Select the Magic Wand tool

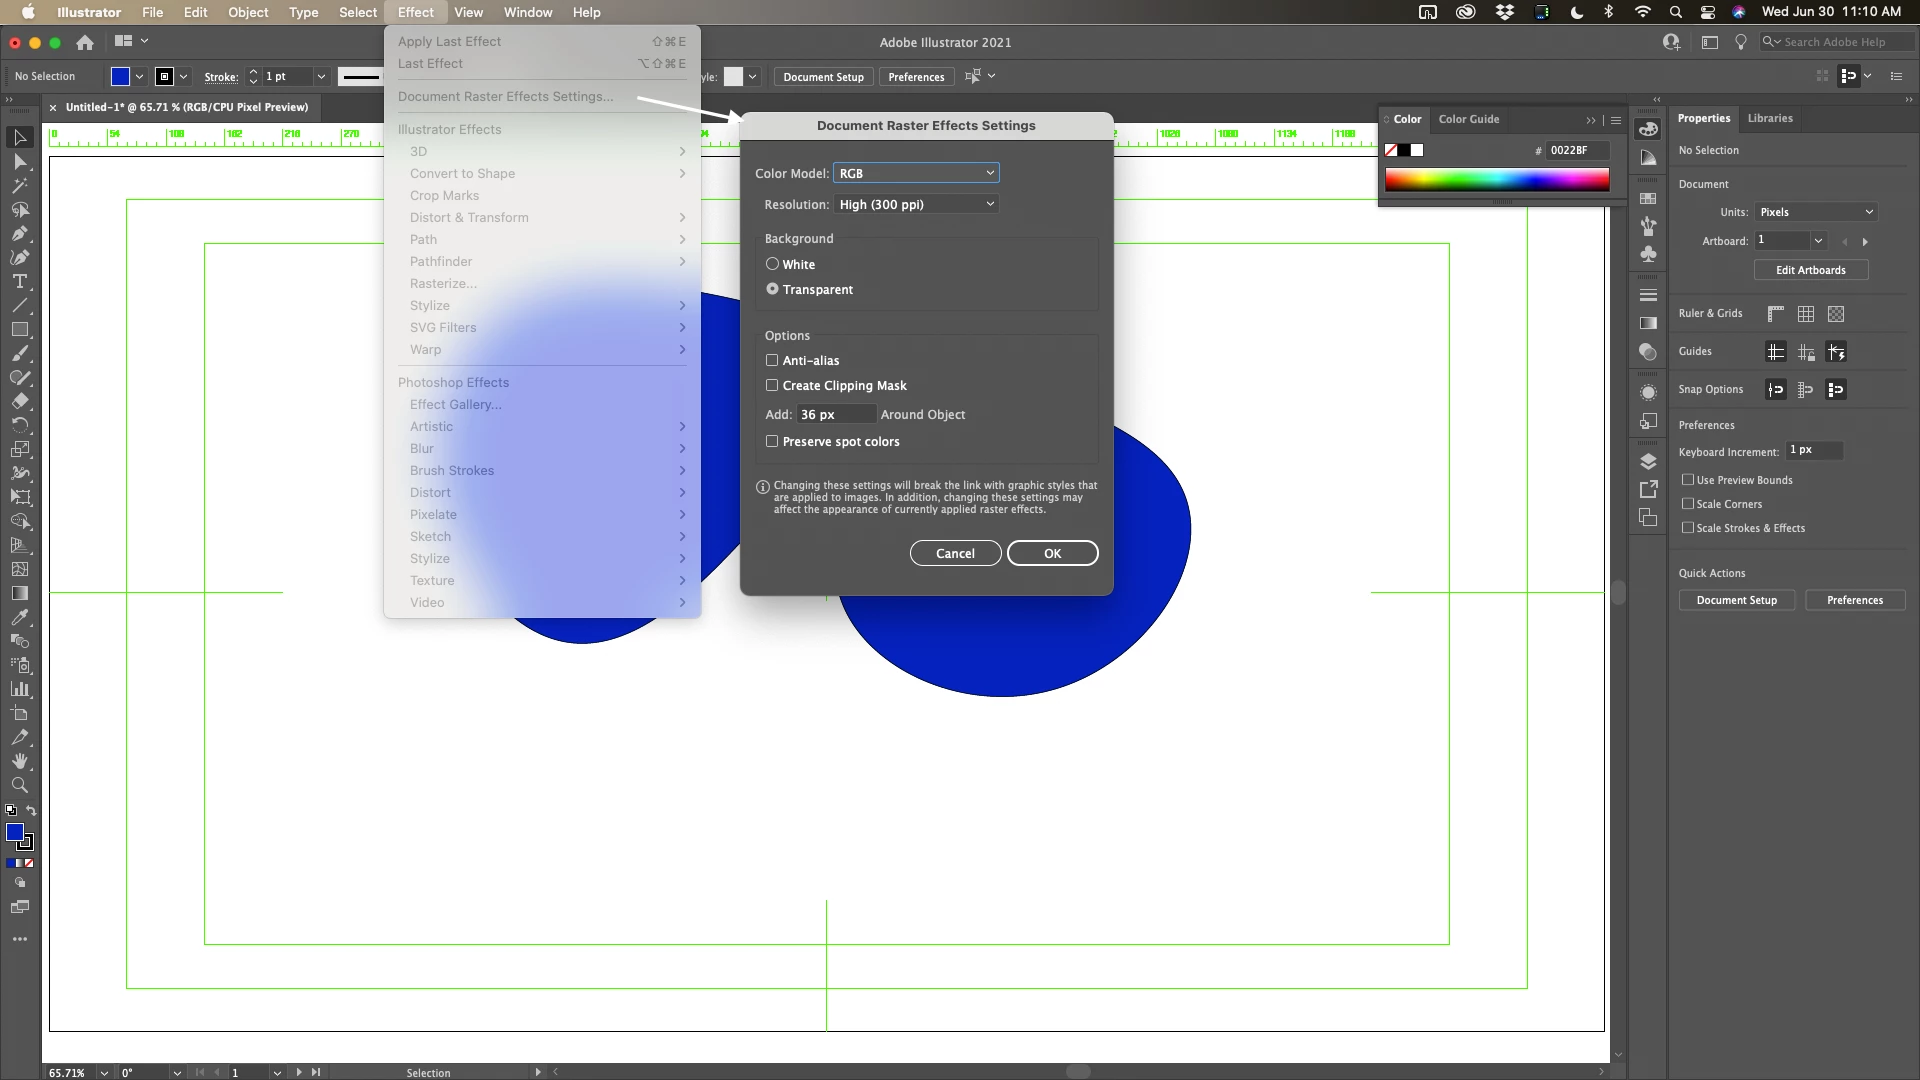tap(19, 186)
